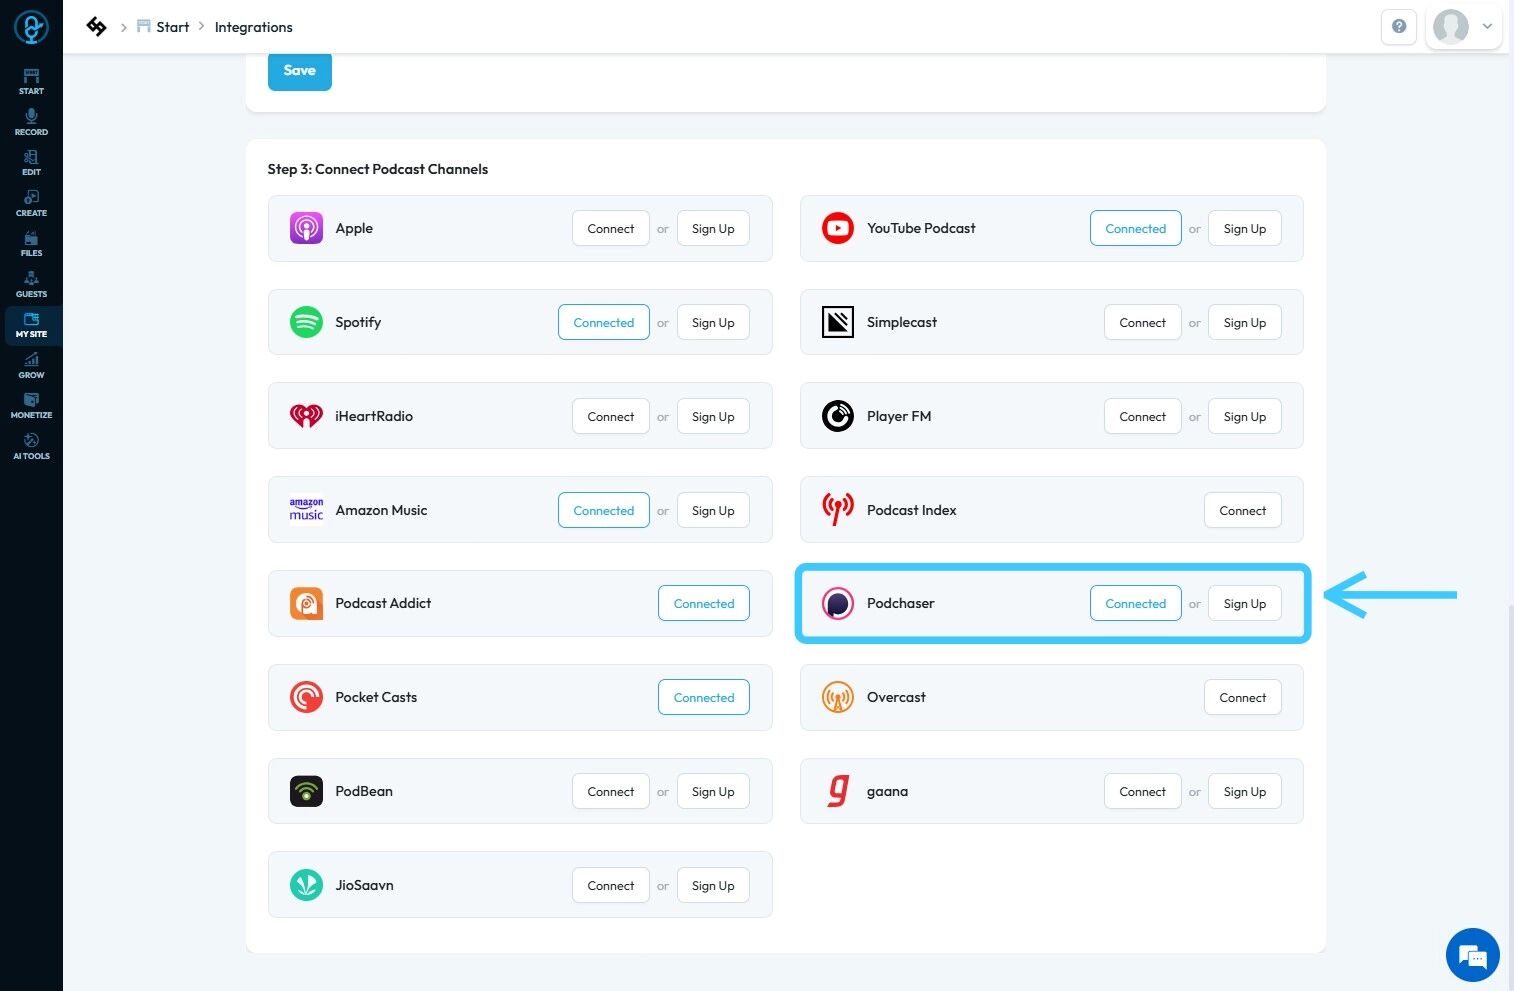The height and width of the screenshot is (991, 1514).
Task: Sign up for JioSaavn
Action: tap(713, 886)
